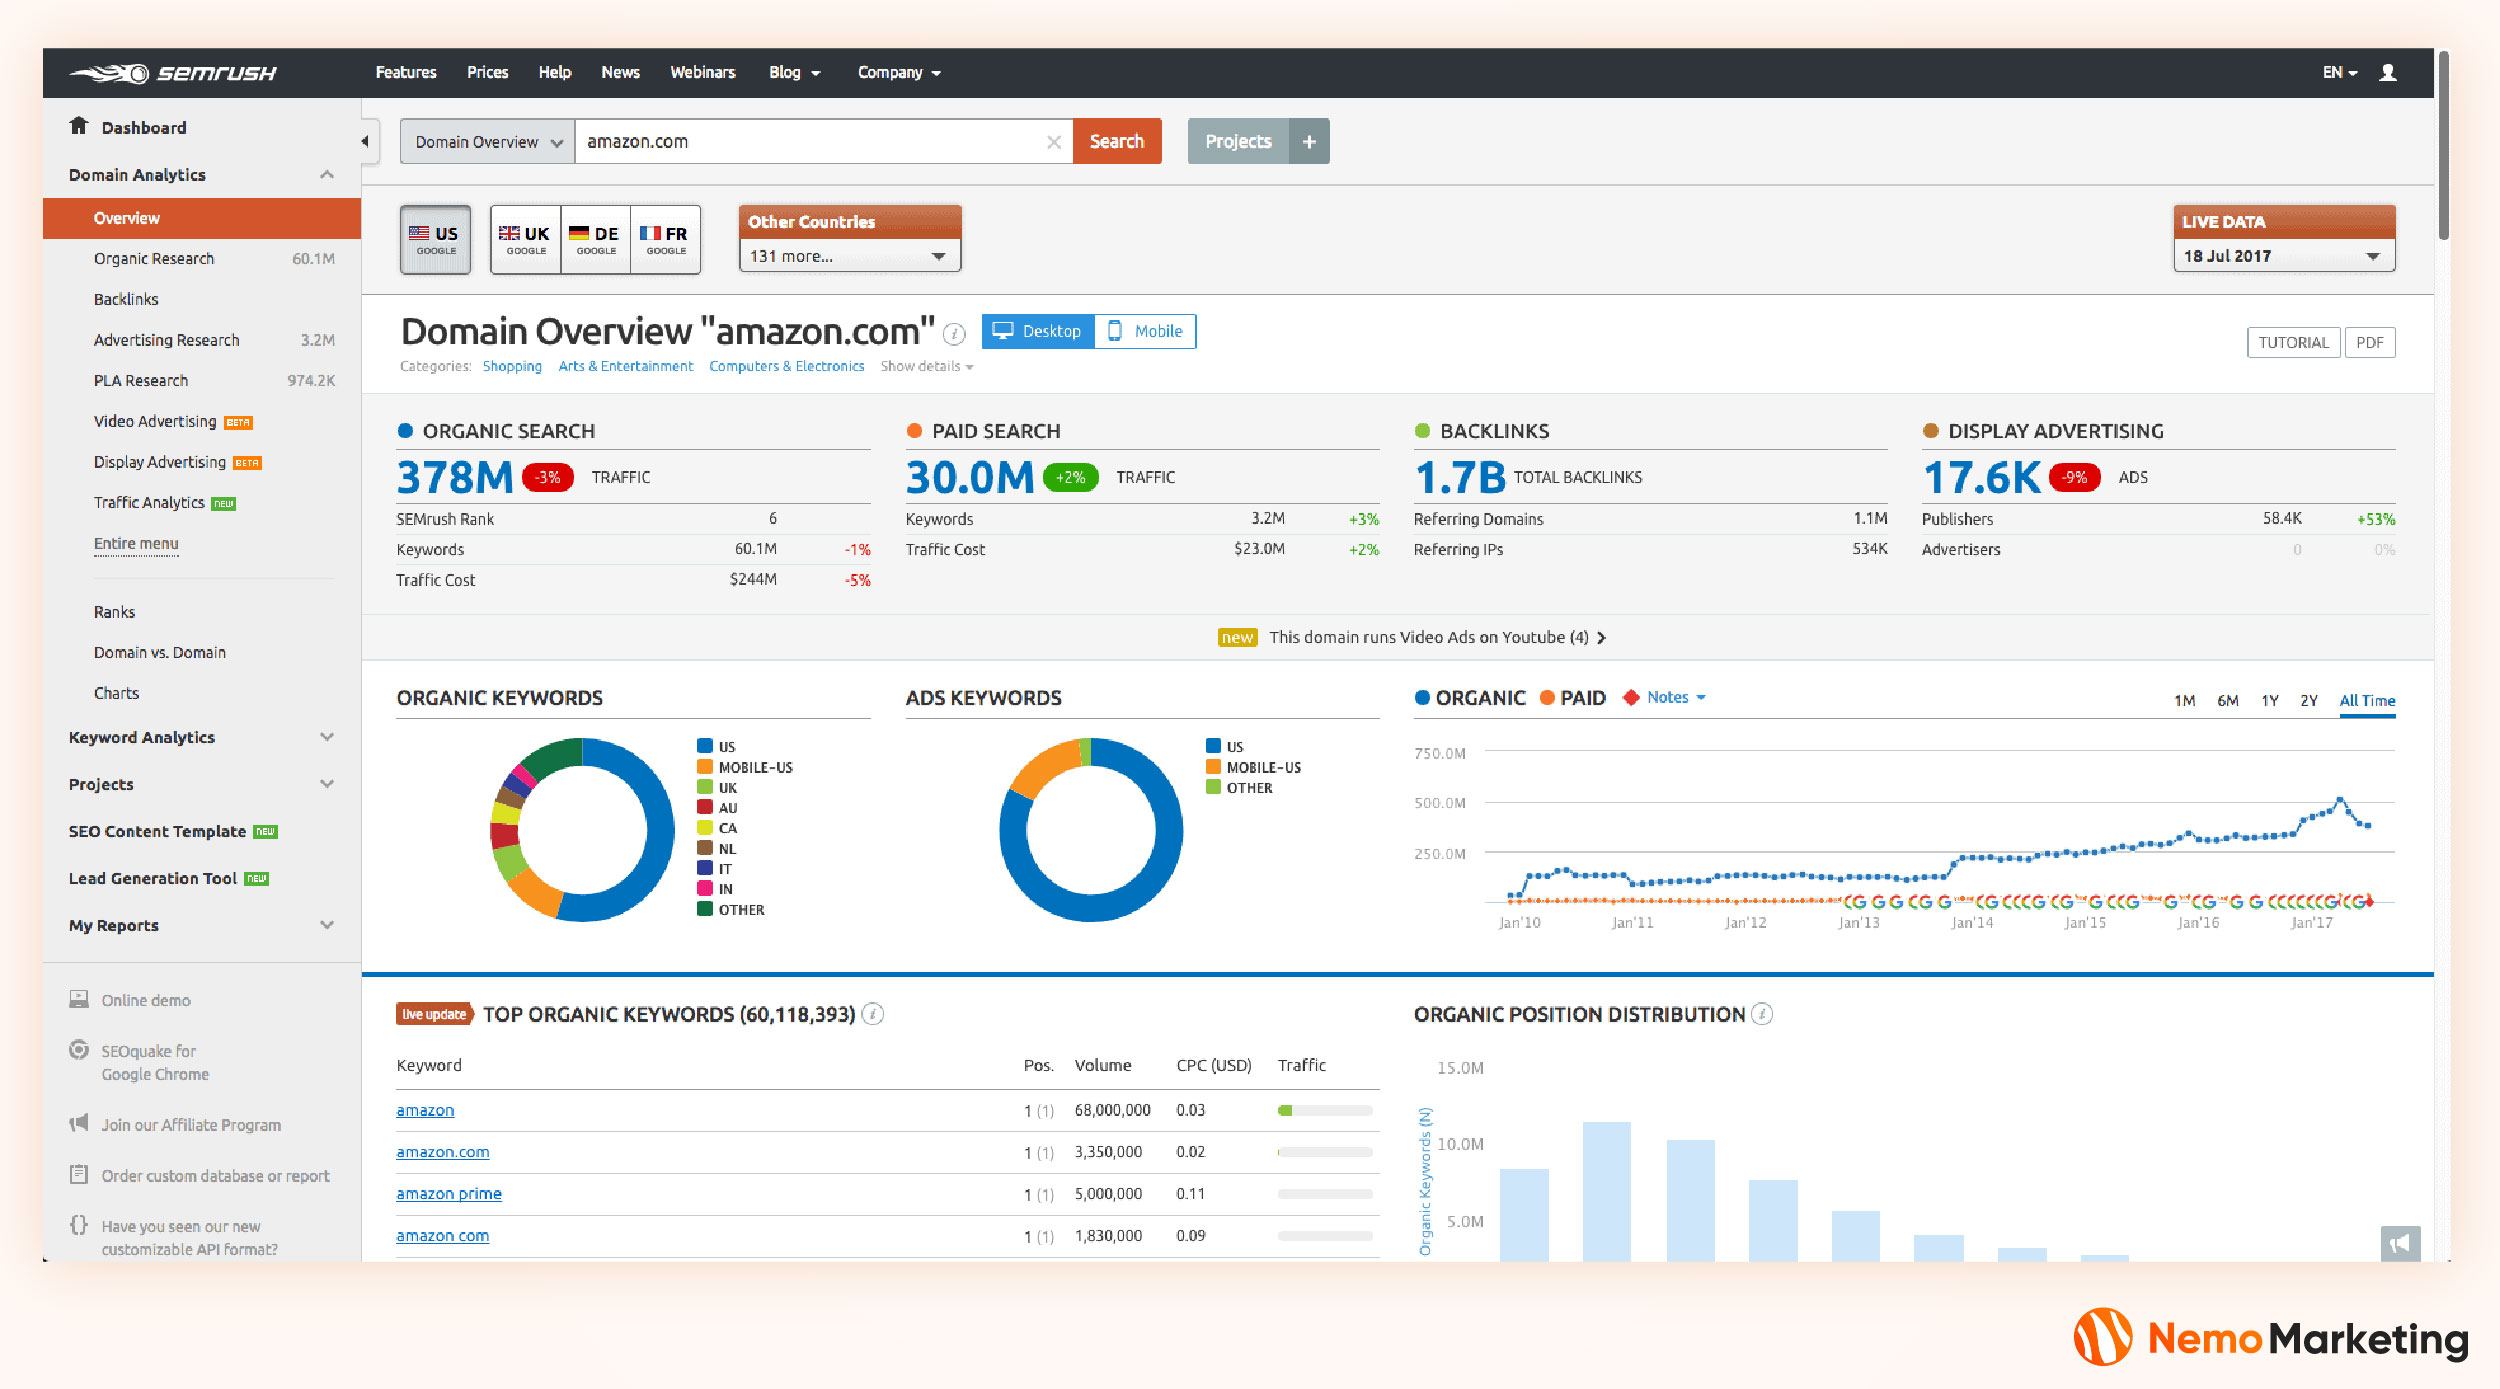The height and width of the screenshot is (1389, 2500).
Task: Click the user account profile icon
Action: coord(2387,73)
